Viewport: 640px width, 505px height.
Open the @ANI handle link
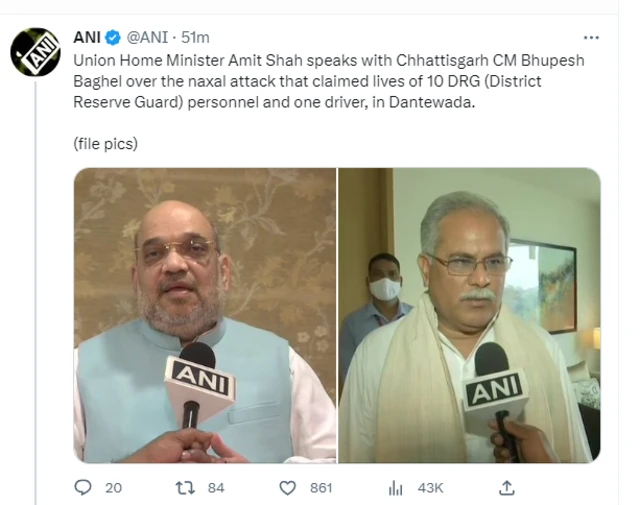coord(147,38)
